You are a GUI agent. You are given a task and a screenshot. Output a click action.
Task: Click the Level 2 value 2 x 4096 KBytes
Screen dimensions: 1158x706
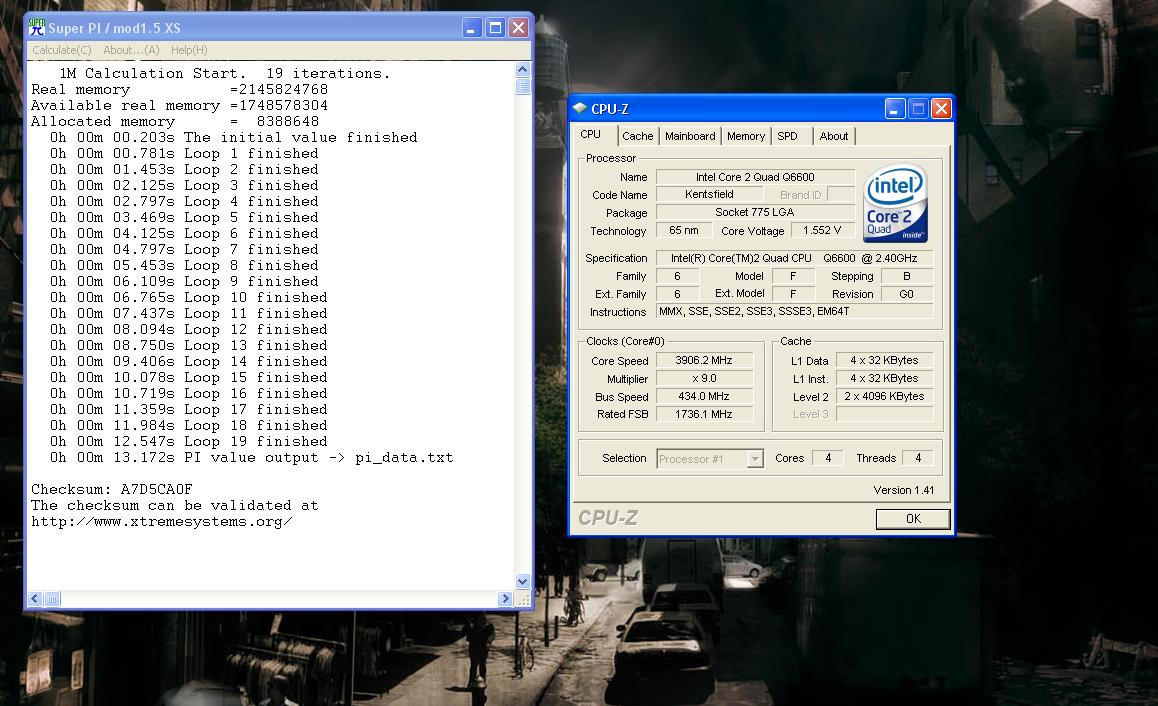884,396
